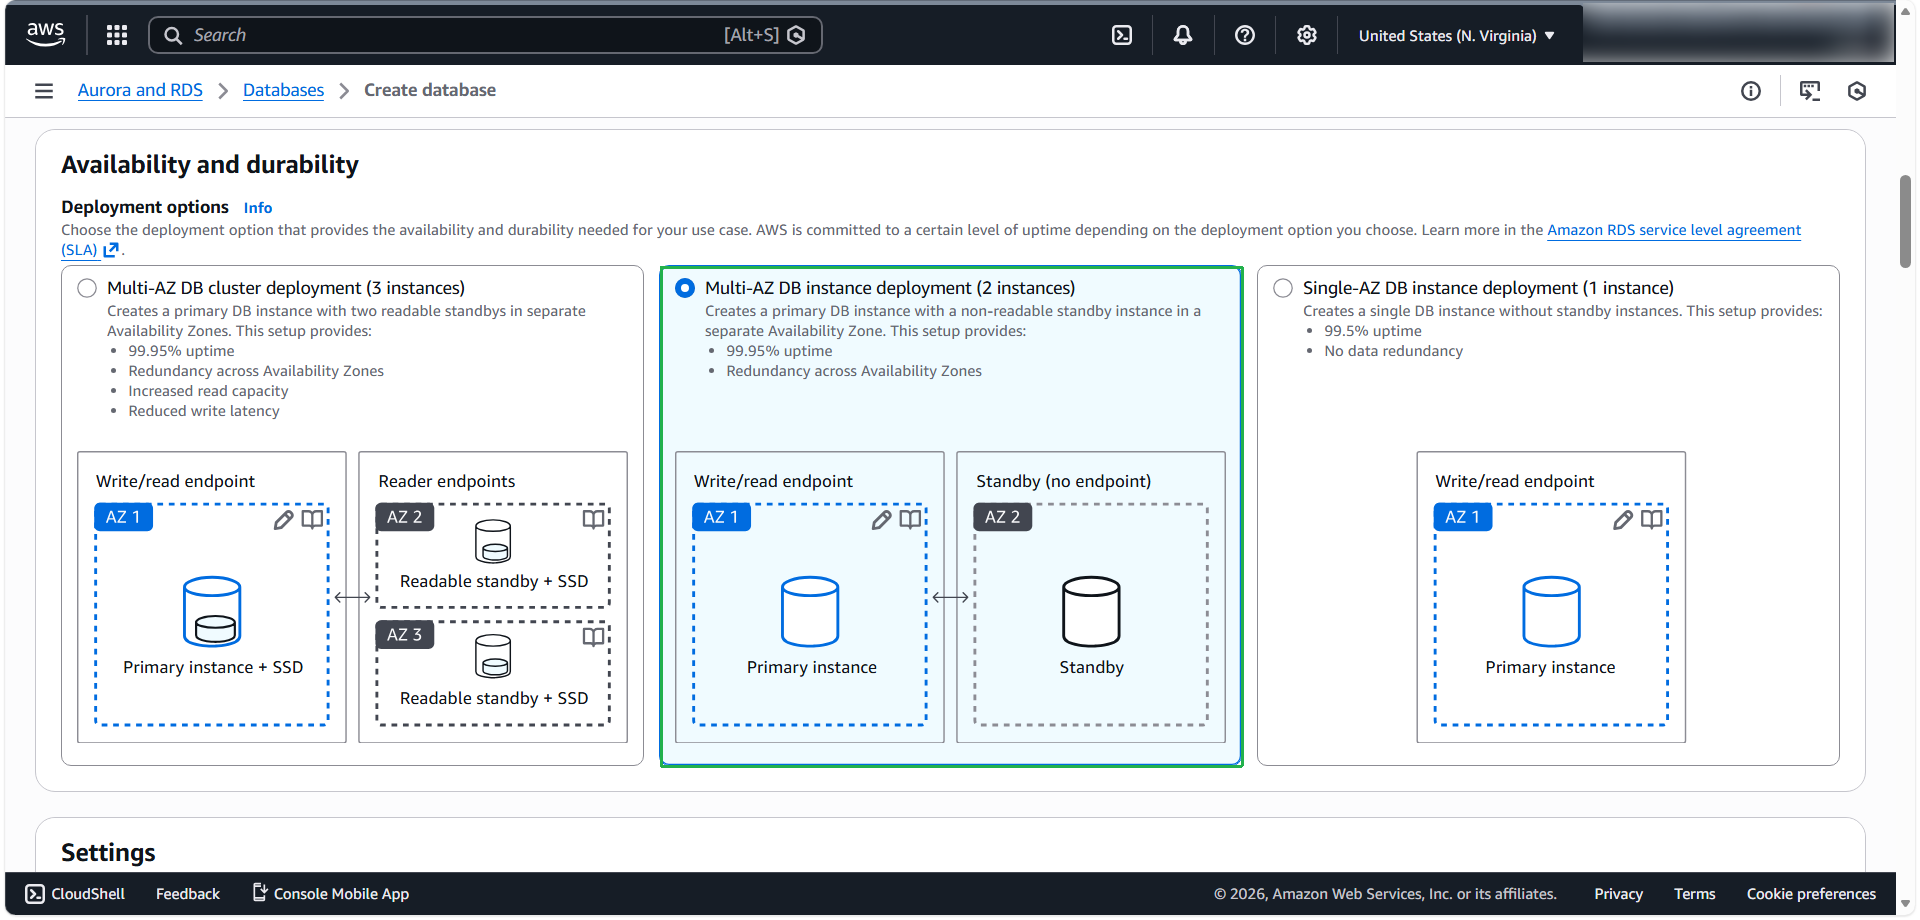Click the Availability and durability heading
This screenshot has width=1920, height=920.
(210, 165)
